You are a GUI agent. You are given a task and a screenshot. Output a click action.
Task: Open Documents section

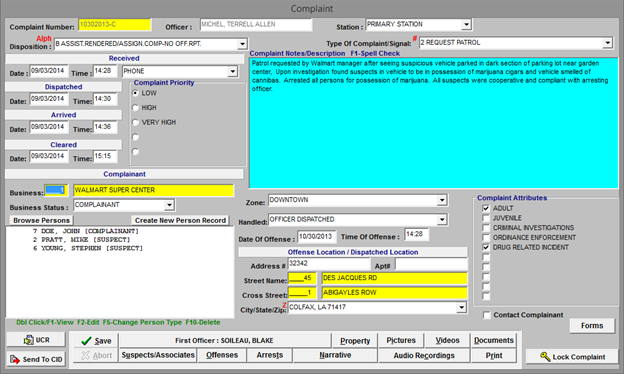pyautogui.click(x=493, y=340)
